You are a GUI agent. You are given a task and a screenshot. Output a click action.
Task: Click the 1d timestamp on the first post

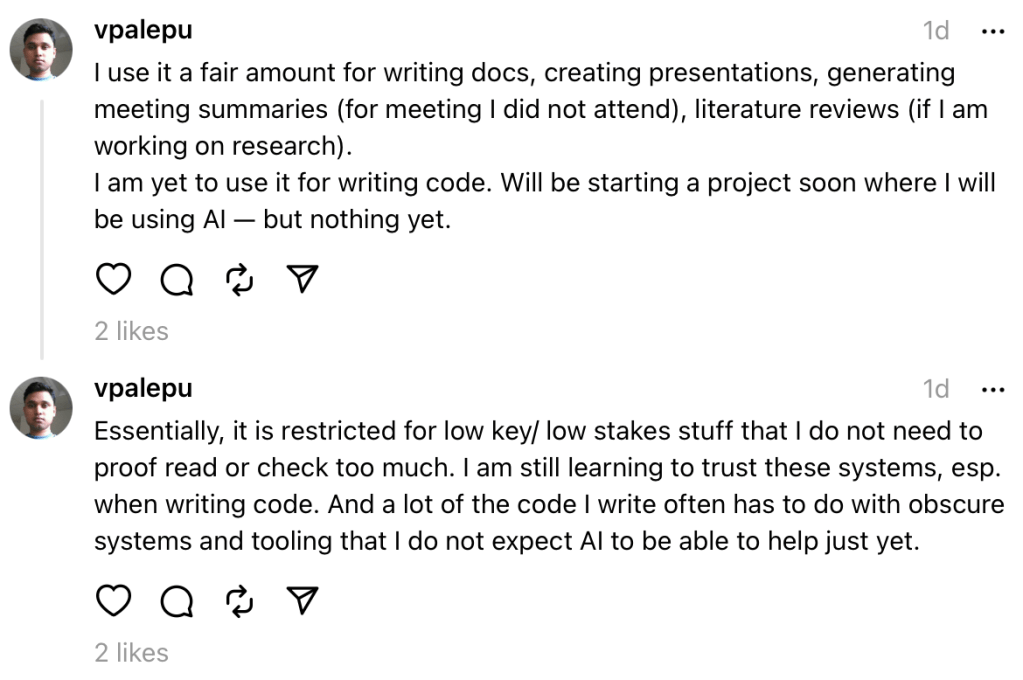936,31
